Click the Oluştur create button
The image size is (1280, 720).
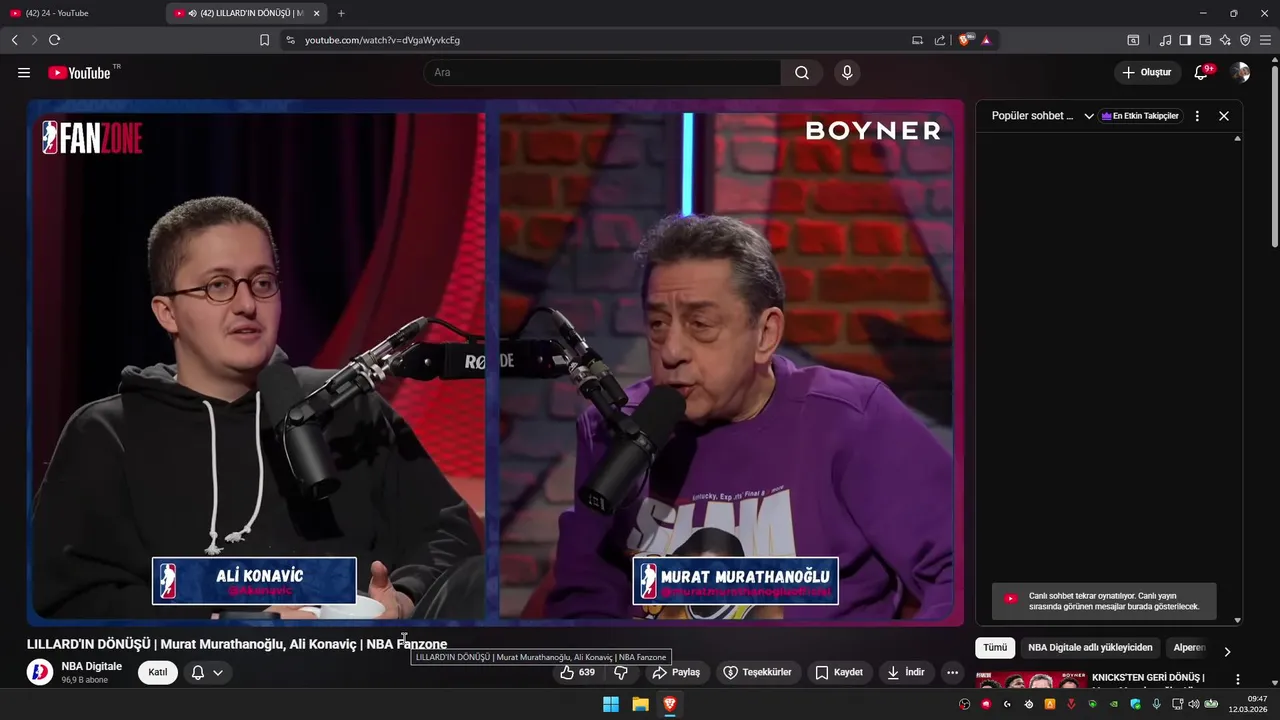pyautogui.click(x=1147, y=73)
